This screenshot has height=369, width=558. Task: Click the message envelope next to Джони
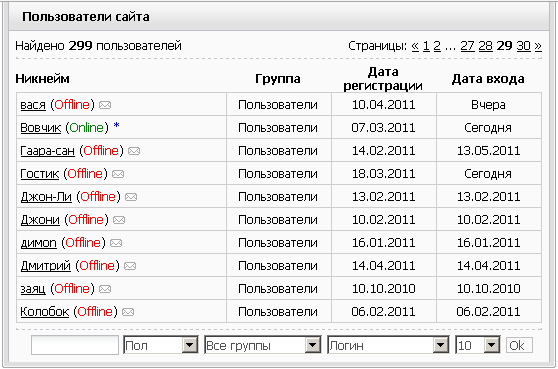(119, 220)
